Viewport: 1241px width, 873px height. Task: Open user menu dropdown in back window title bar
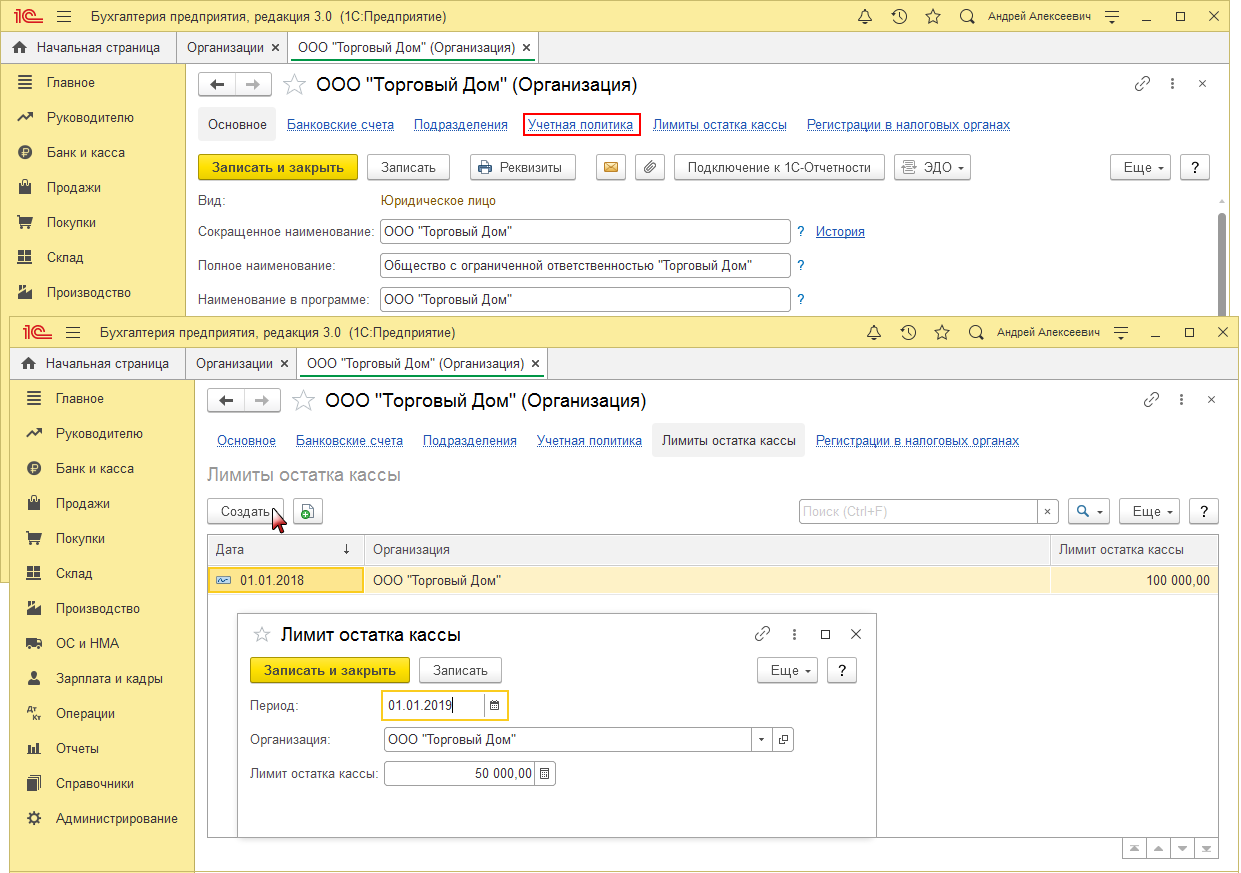coord(1111,17)
